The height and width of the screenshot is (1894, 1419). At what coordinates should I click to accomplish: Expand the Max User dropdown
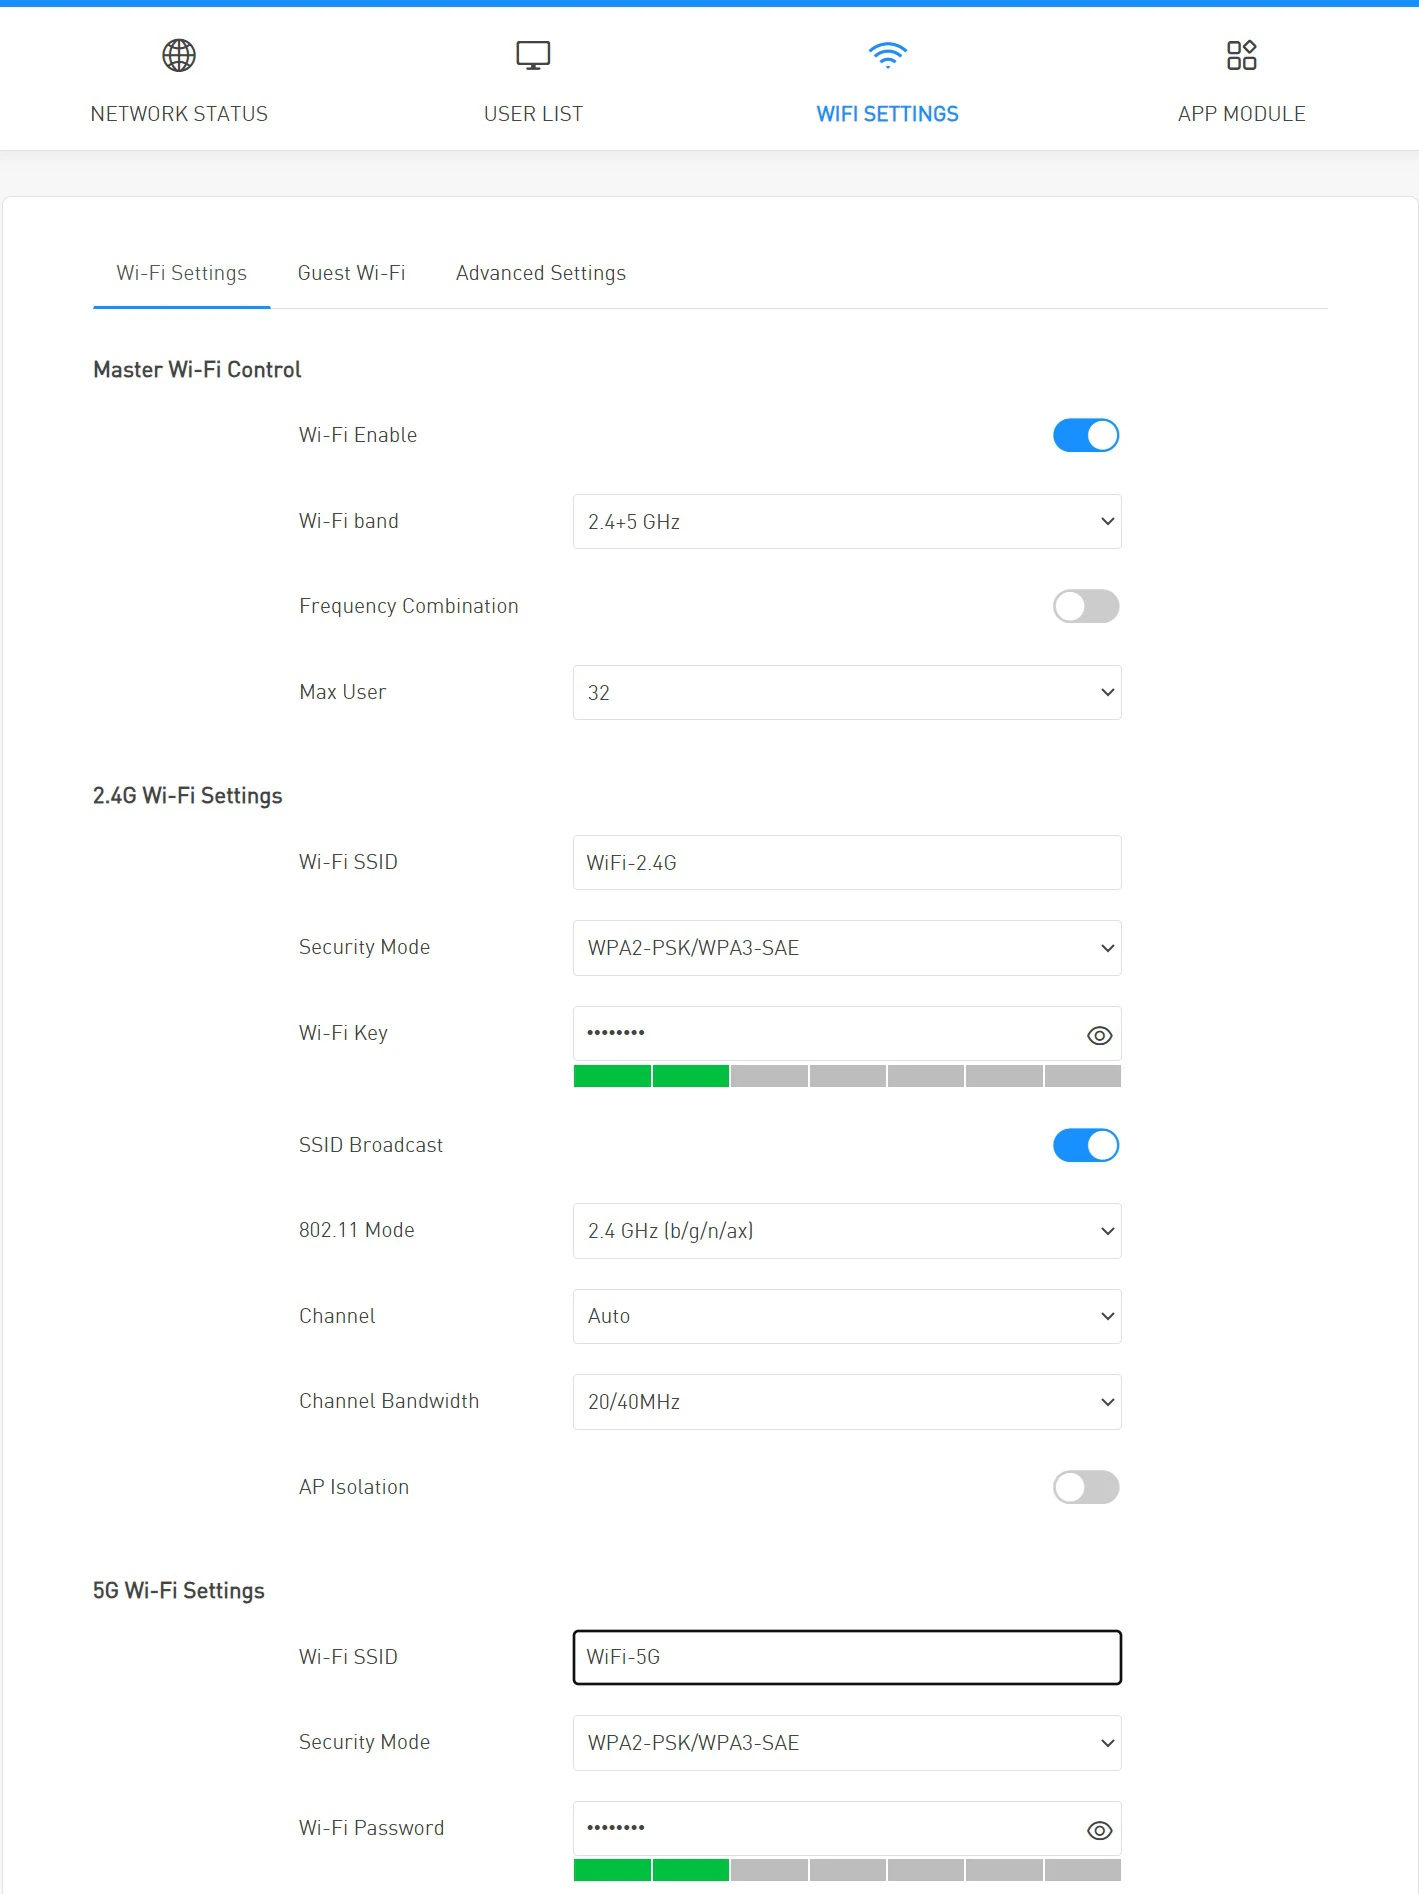click(x=847, y=693)
